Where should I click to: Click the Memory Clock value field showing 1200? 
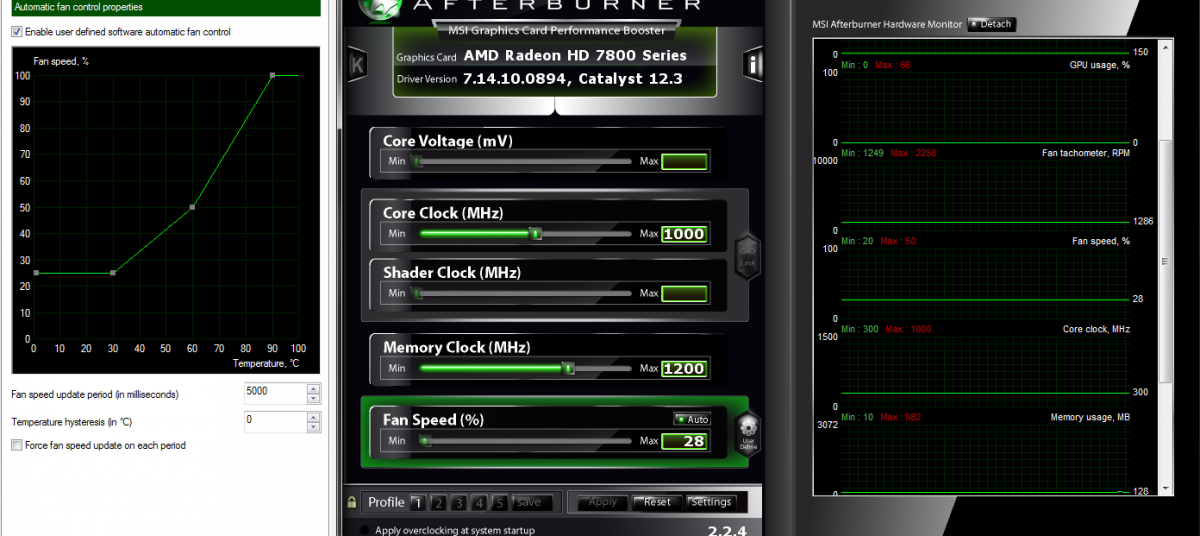(684, 368)
